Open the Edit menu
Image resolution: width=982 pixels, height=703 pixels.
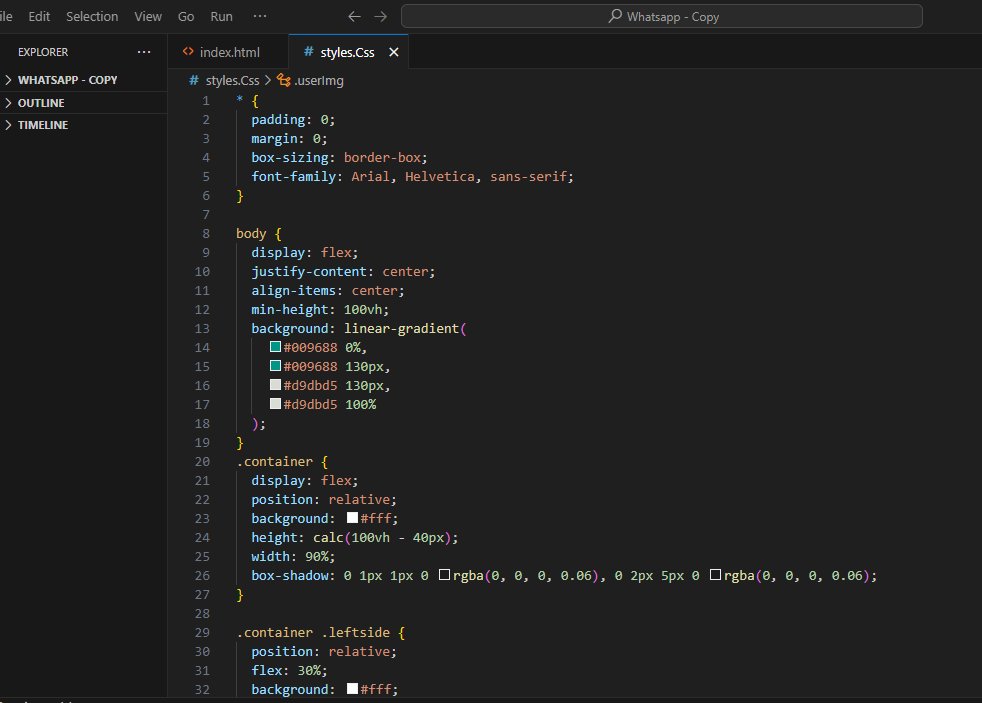[39, 16]
